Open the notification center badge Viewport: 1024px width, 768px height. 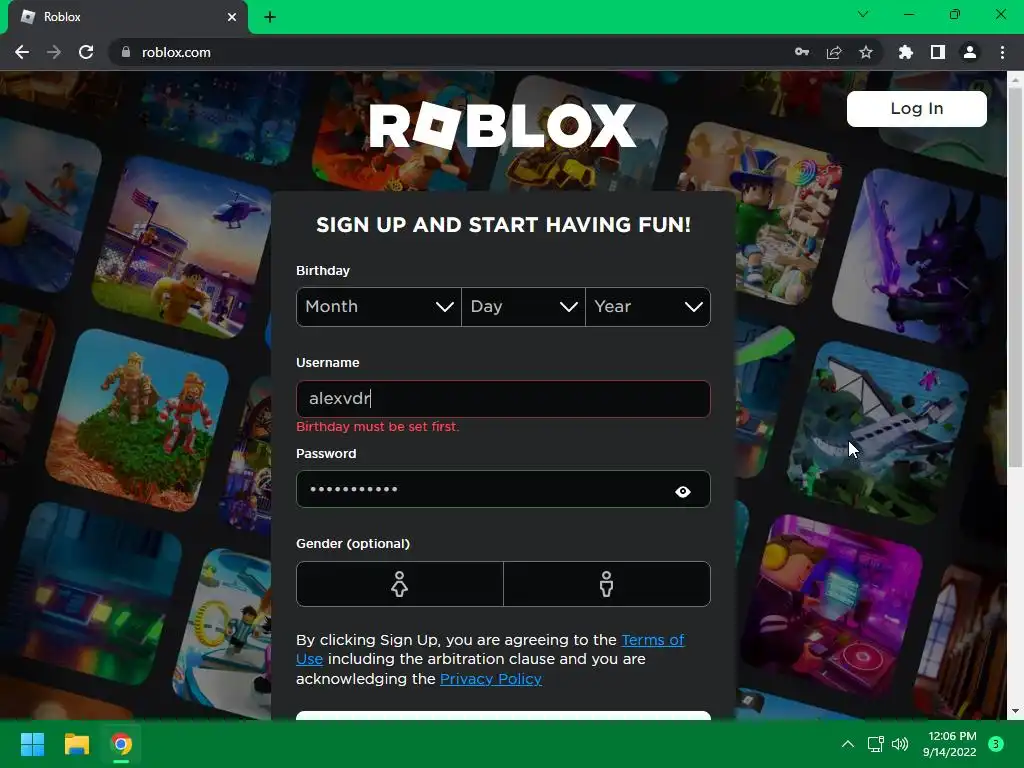tap(996, 744)
